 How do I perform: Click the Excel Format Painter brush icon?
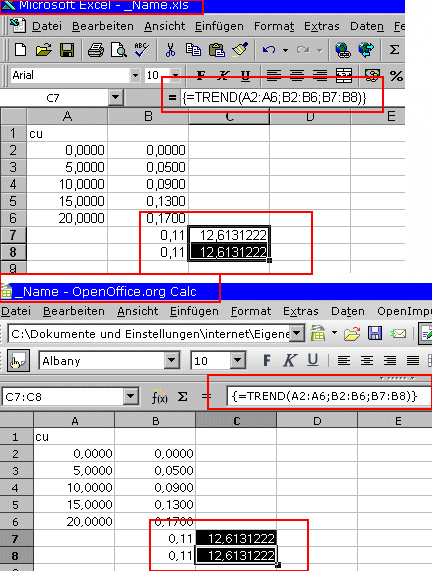pos(240,50)
